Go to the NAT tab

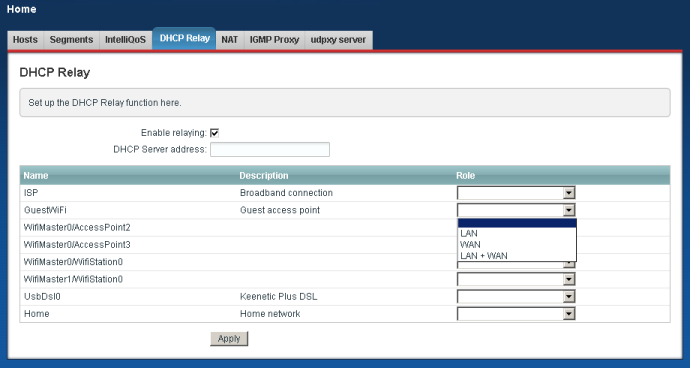coord(230,40)
